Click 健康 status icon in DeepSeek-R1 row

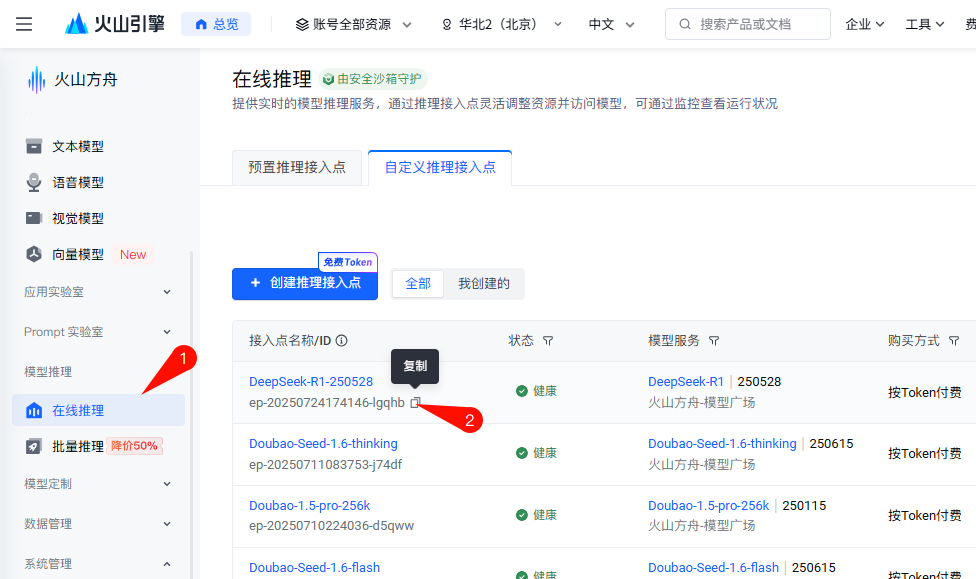522,391
